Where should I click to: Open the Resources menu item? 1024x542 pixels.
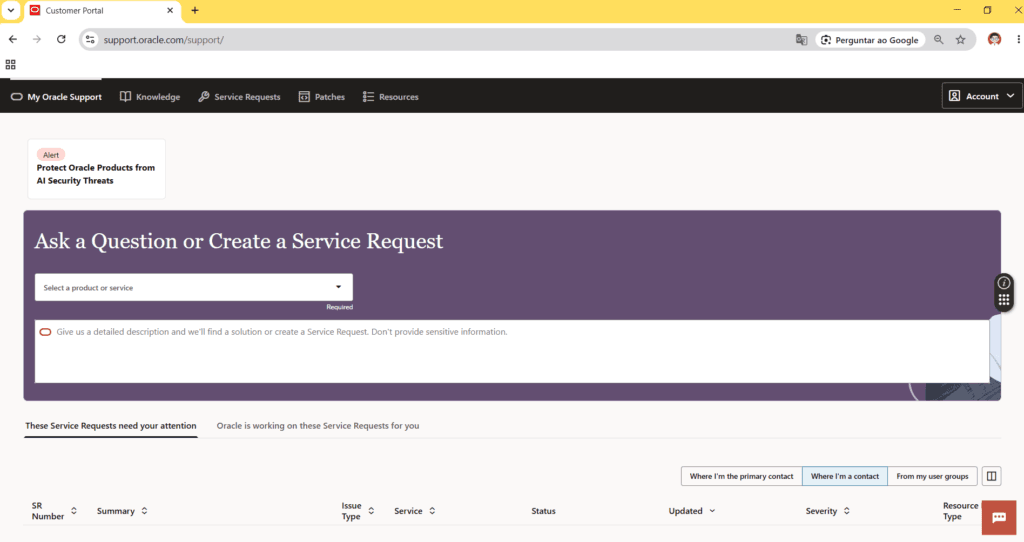pyautogui.click(x=391, y=97)
